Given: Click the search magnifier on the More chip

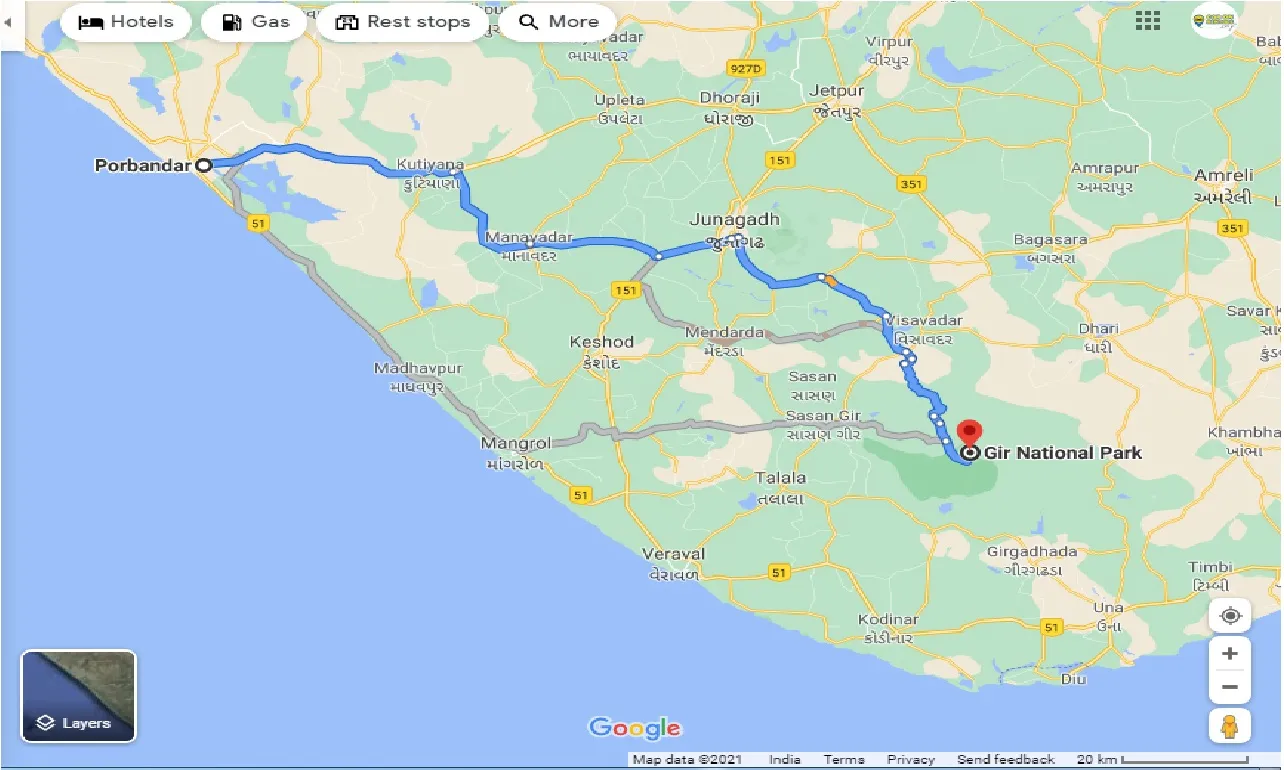Looking at the screenshot, I should [528, 21].
